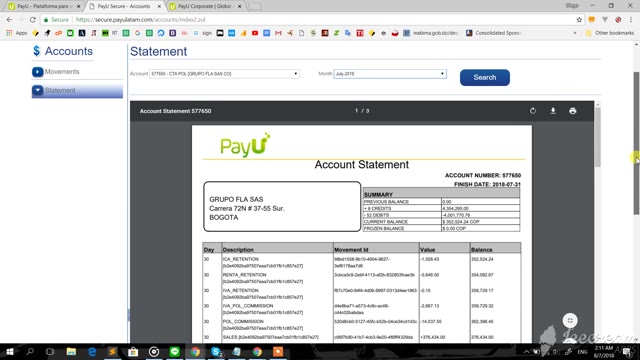
Task: Open Skype from taskbar
Action: click(x=216, y=351)
